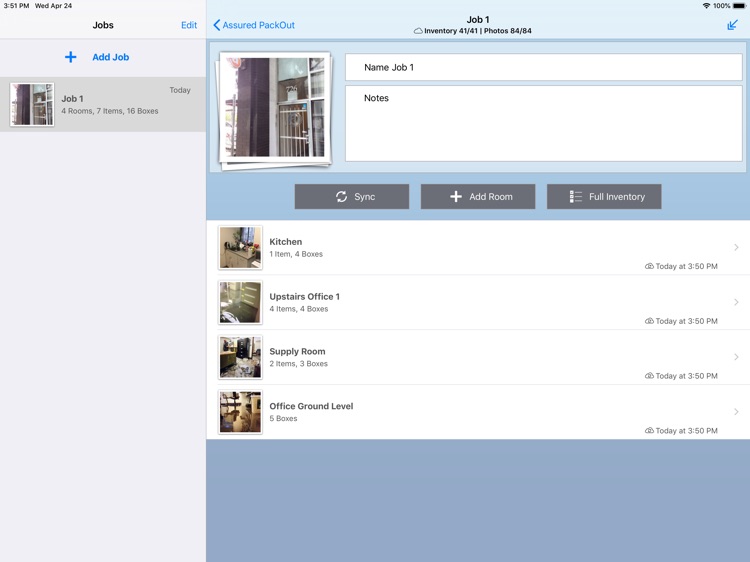Screen dimensions: 750x562
Task: Select the Upstairs Office 1 title
Action: click(x=304, y=297)
